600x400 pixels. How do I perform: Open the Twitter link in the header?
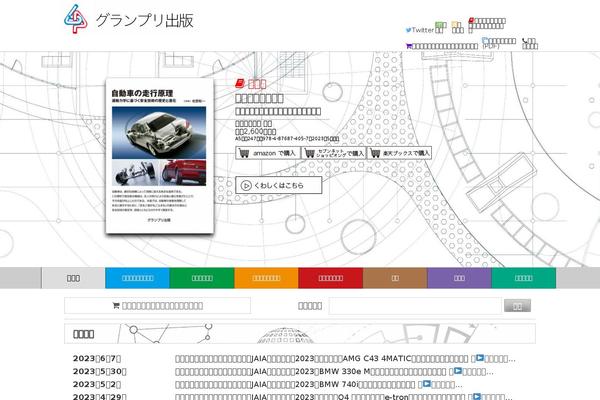point(420,30)
